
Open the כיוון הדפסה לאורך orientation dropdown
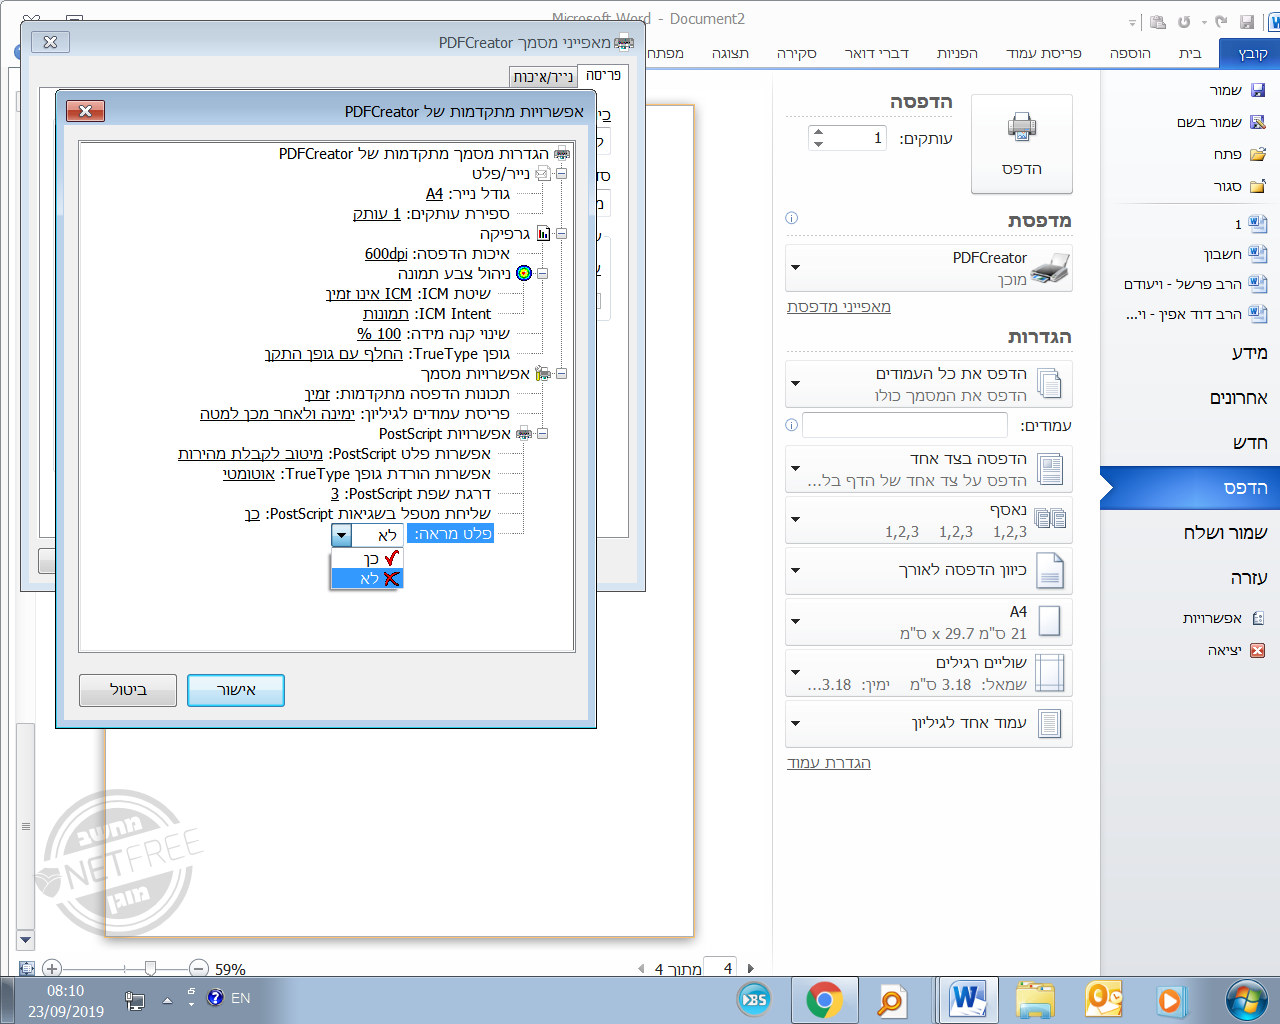coord(796,570)
